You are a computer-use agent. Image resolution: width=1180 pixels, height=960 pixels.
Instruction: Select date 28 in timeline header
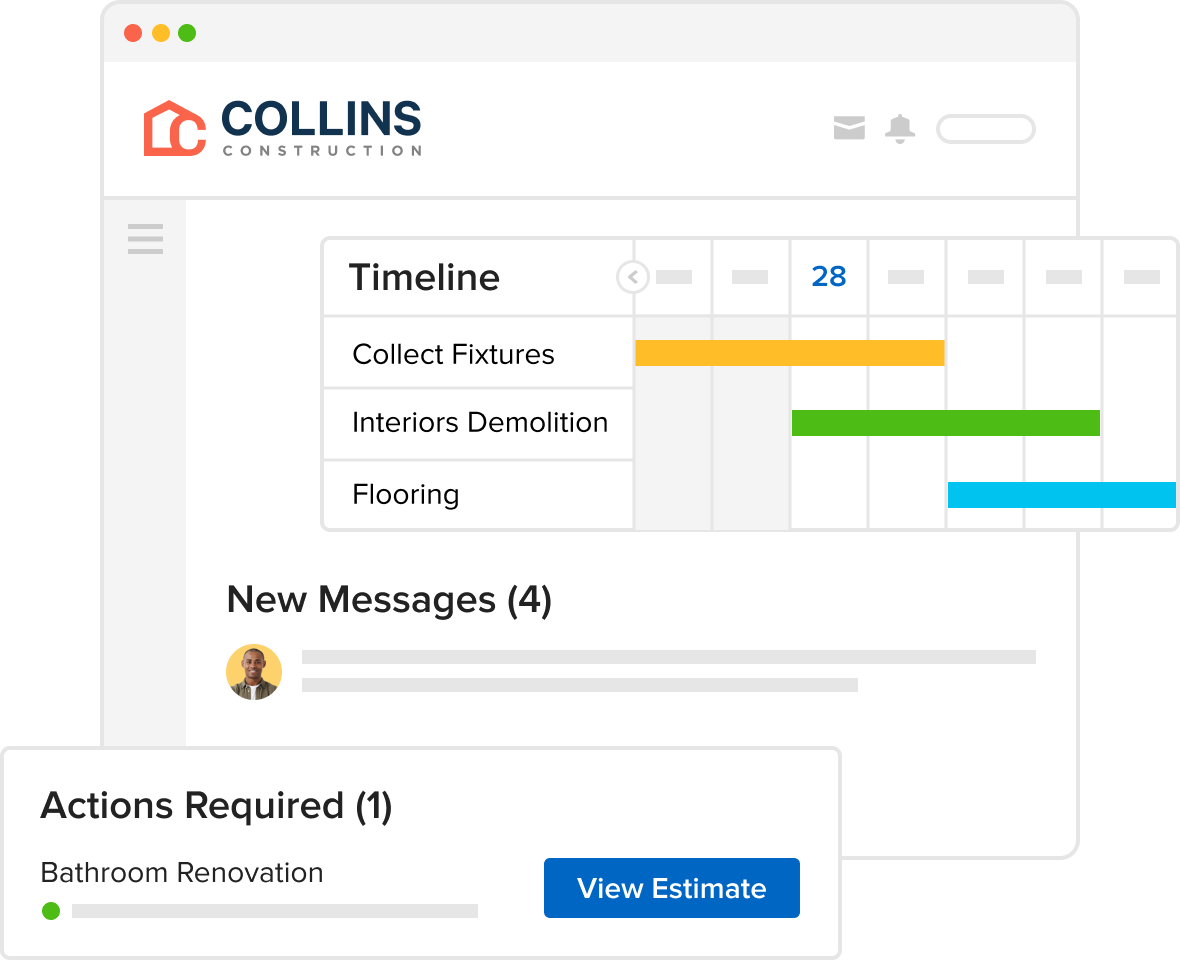click(829, 277)
